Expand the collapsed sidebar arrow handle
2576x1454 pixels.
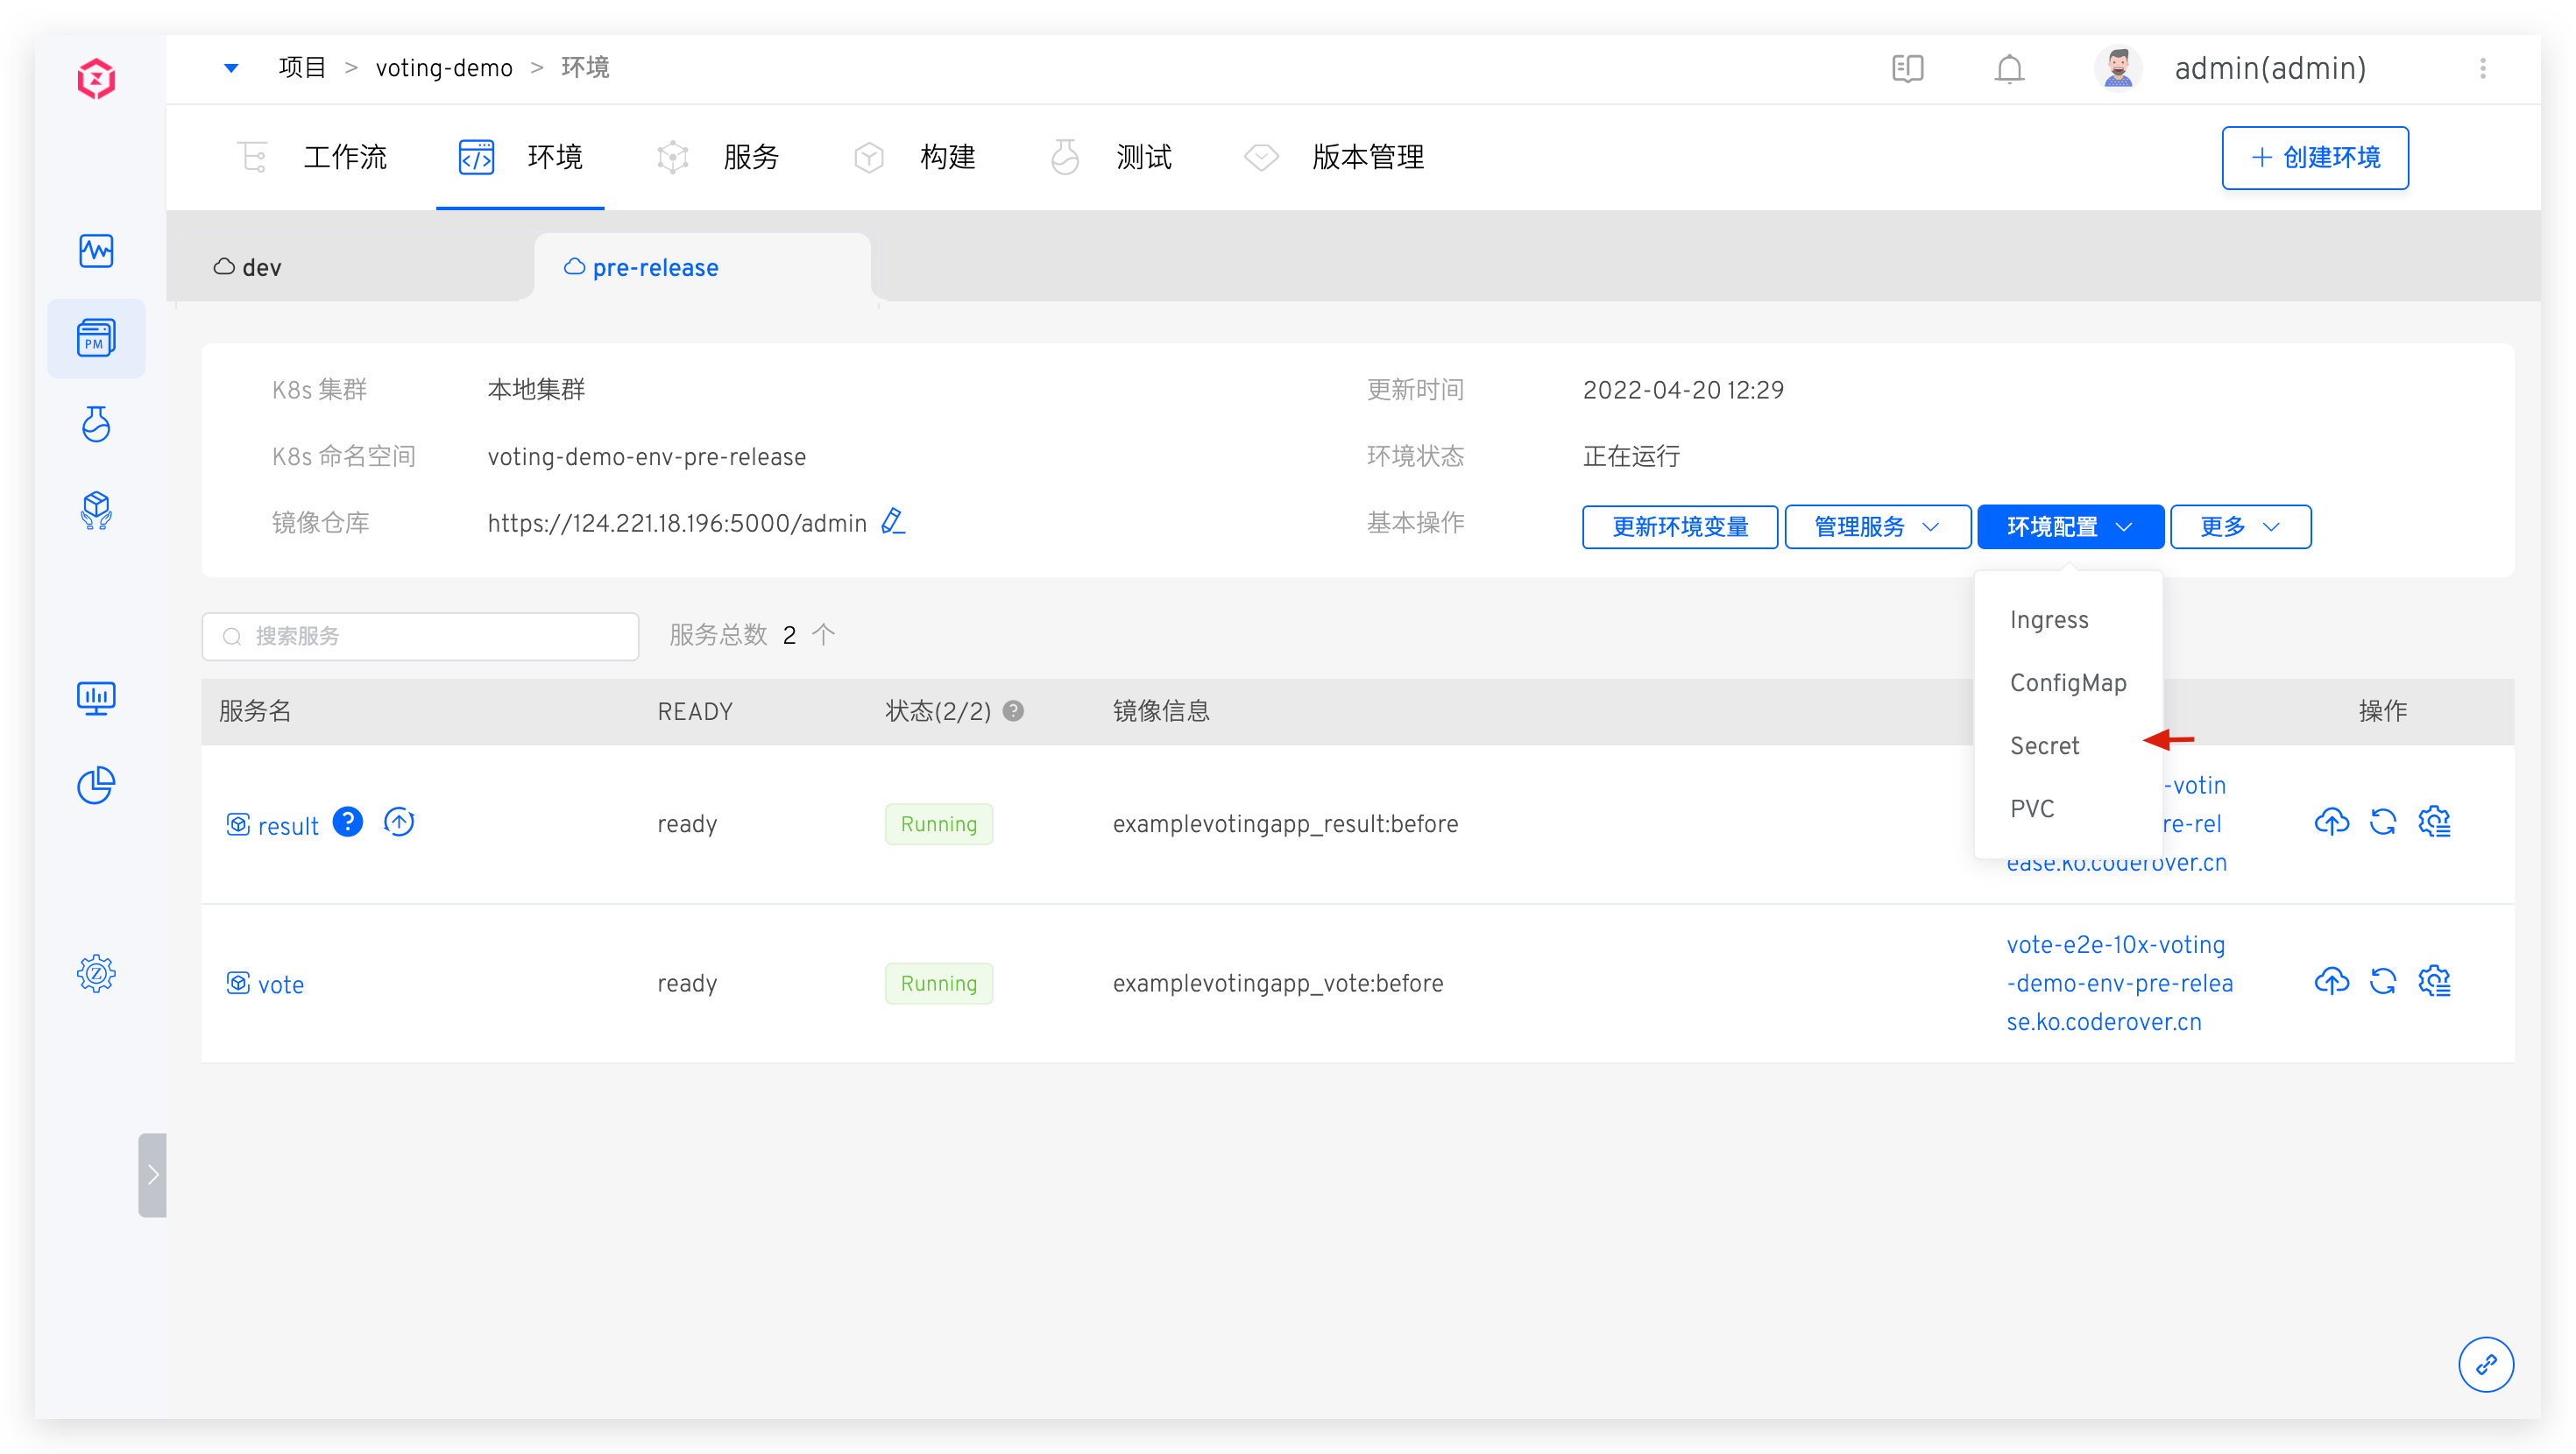point(152,1175)
